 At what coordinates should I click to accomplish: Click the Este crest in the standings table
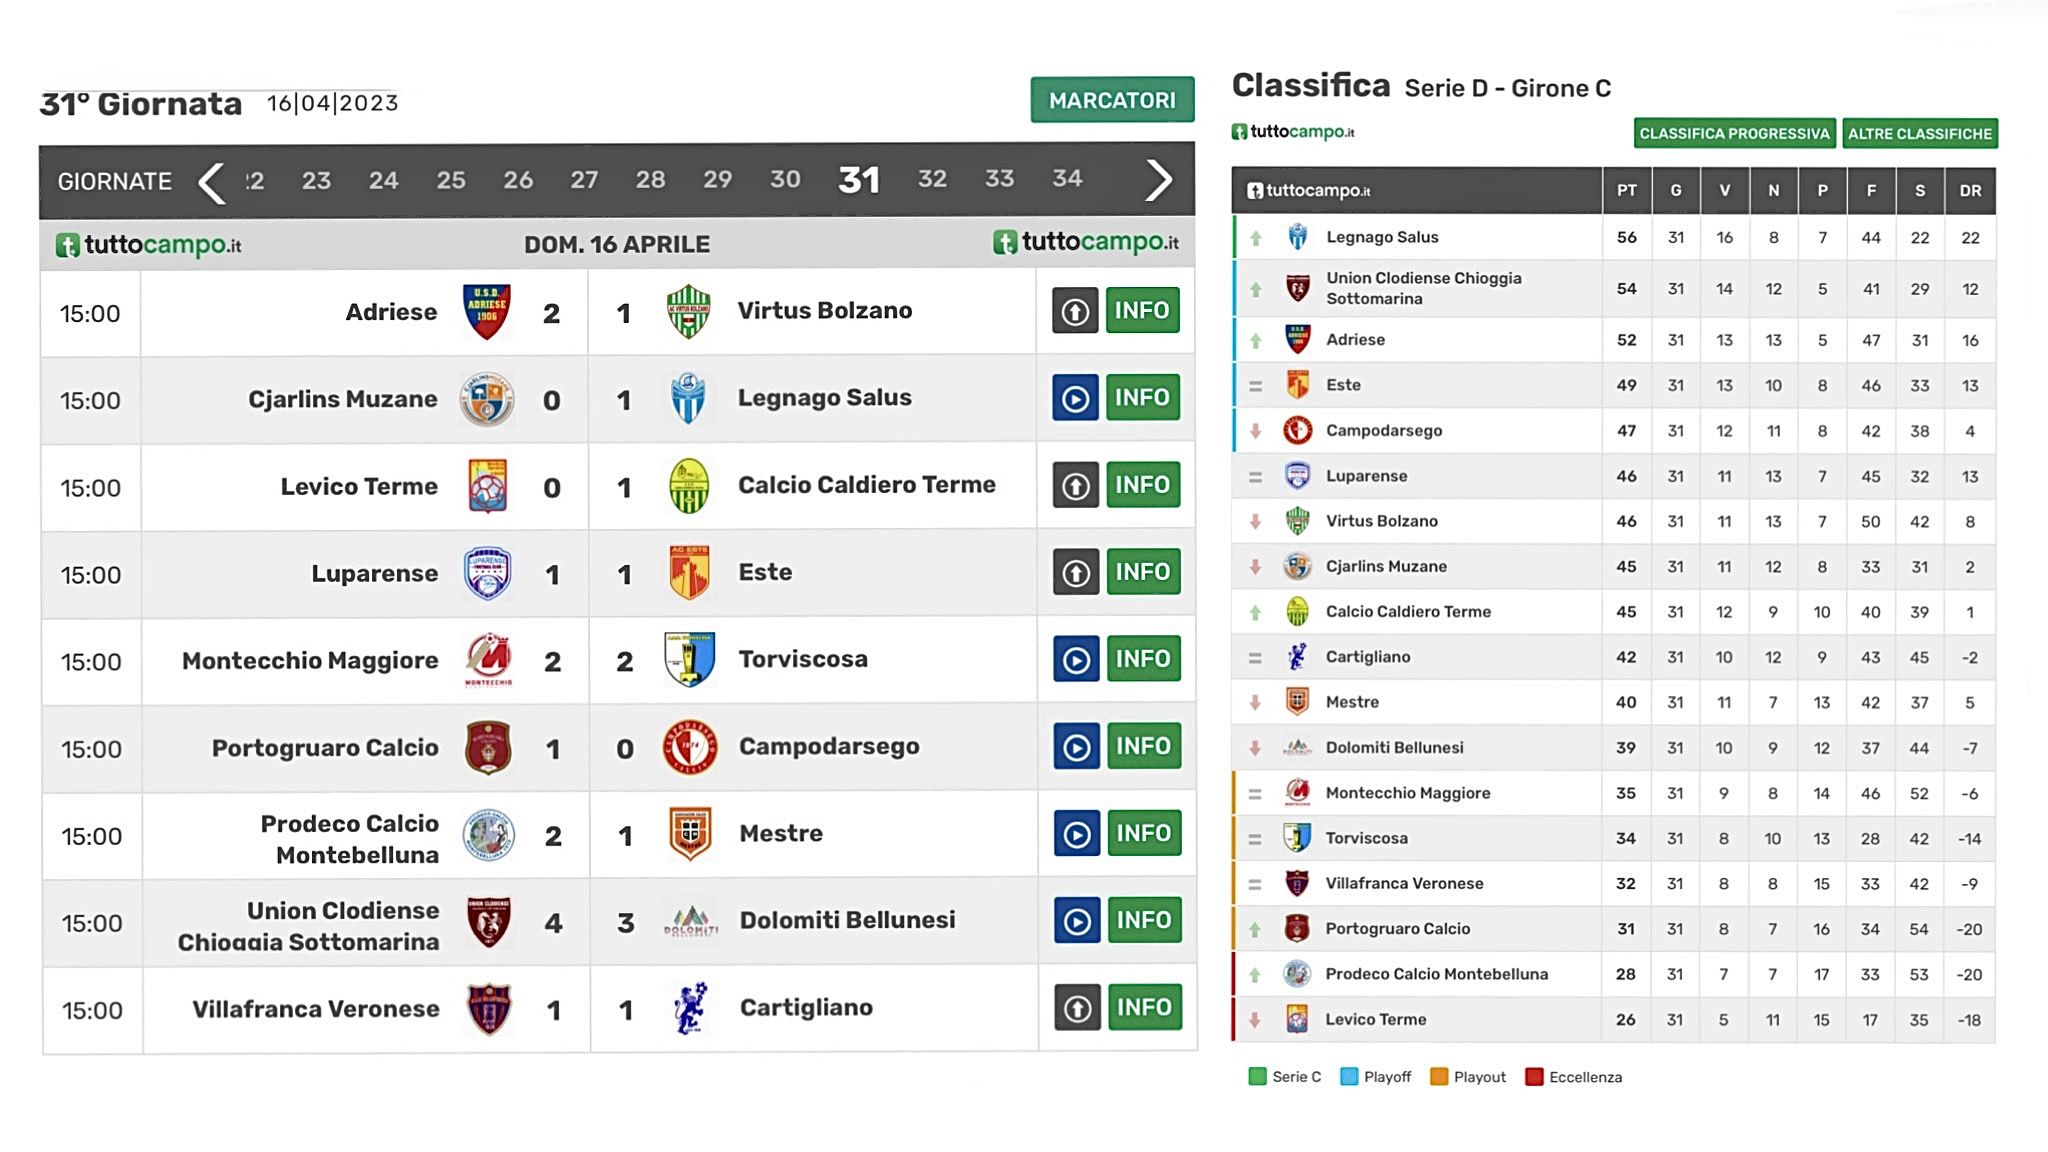pos(1297,385)
